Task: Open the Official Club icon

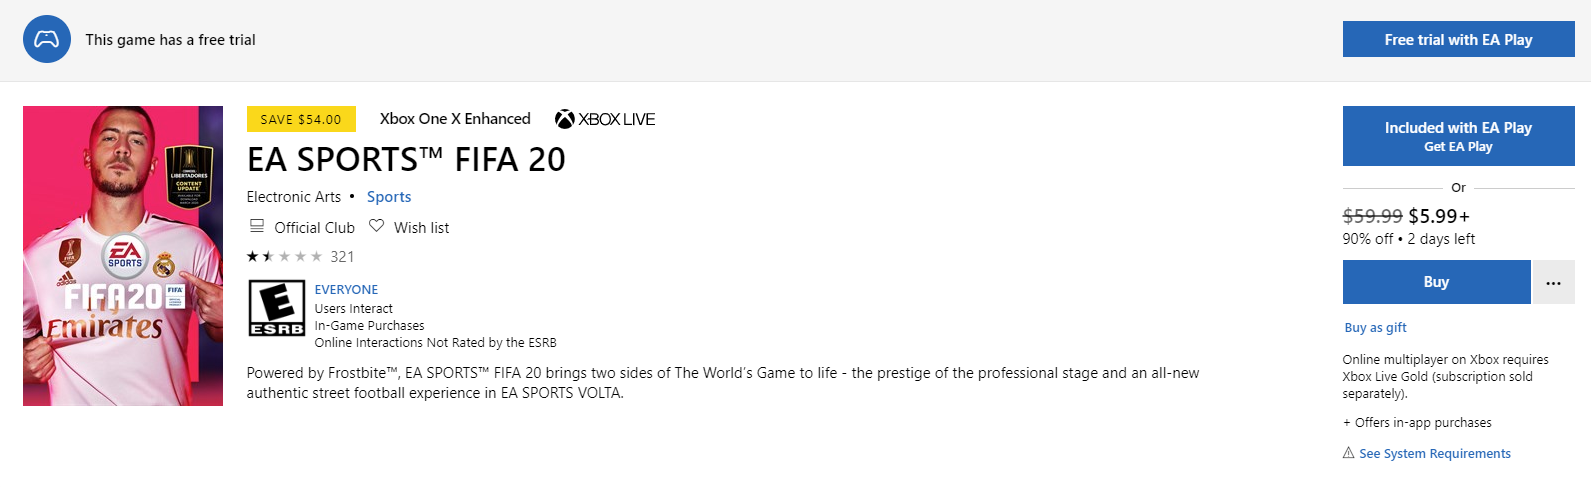Action: tap(257, 226)
